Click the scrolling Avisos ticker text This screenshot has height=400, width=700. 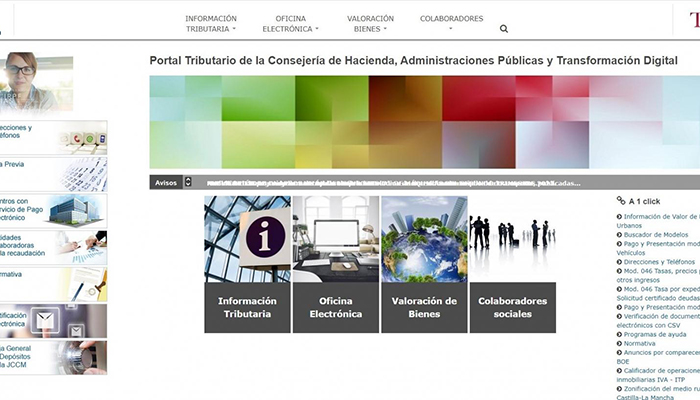pyautogui.click(x=393, y=183)
